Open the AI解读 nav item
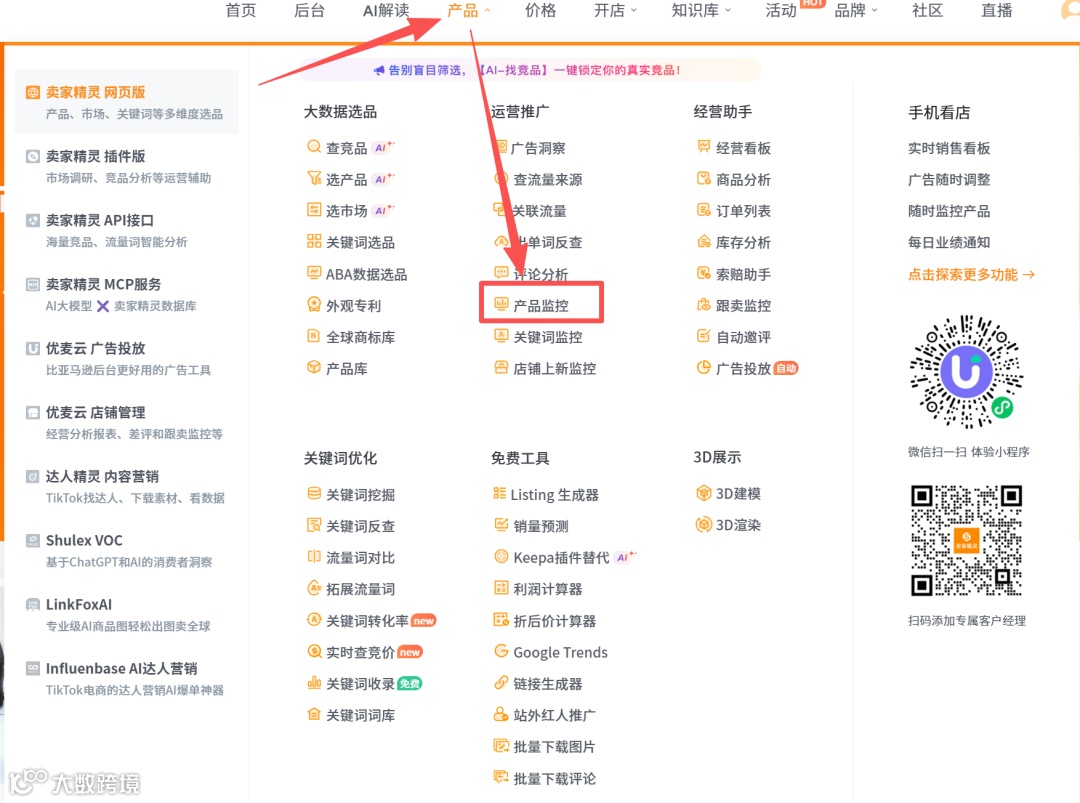This screenshot has width=1080, height=803. point(386,10)
